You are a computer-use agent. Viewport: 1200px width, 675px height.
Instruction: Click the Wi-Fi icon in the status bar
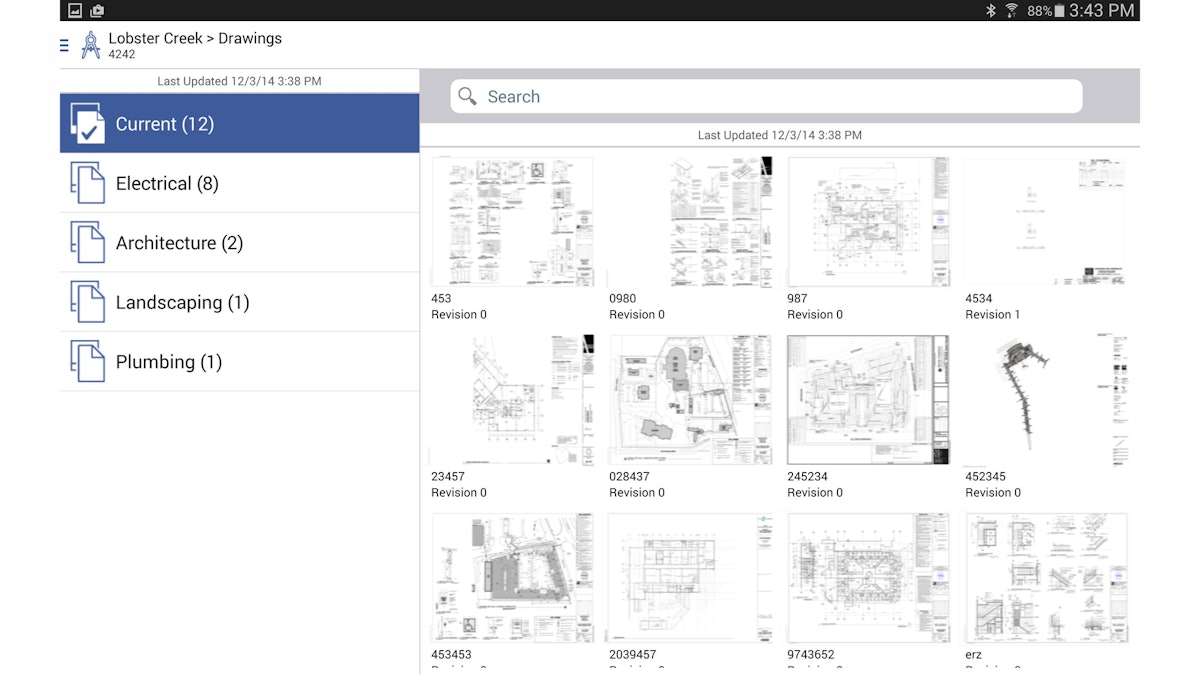(x=1013, y=10)
